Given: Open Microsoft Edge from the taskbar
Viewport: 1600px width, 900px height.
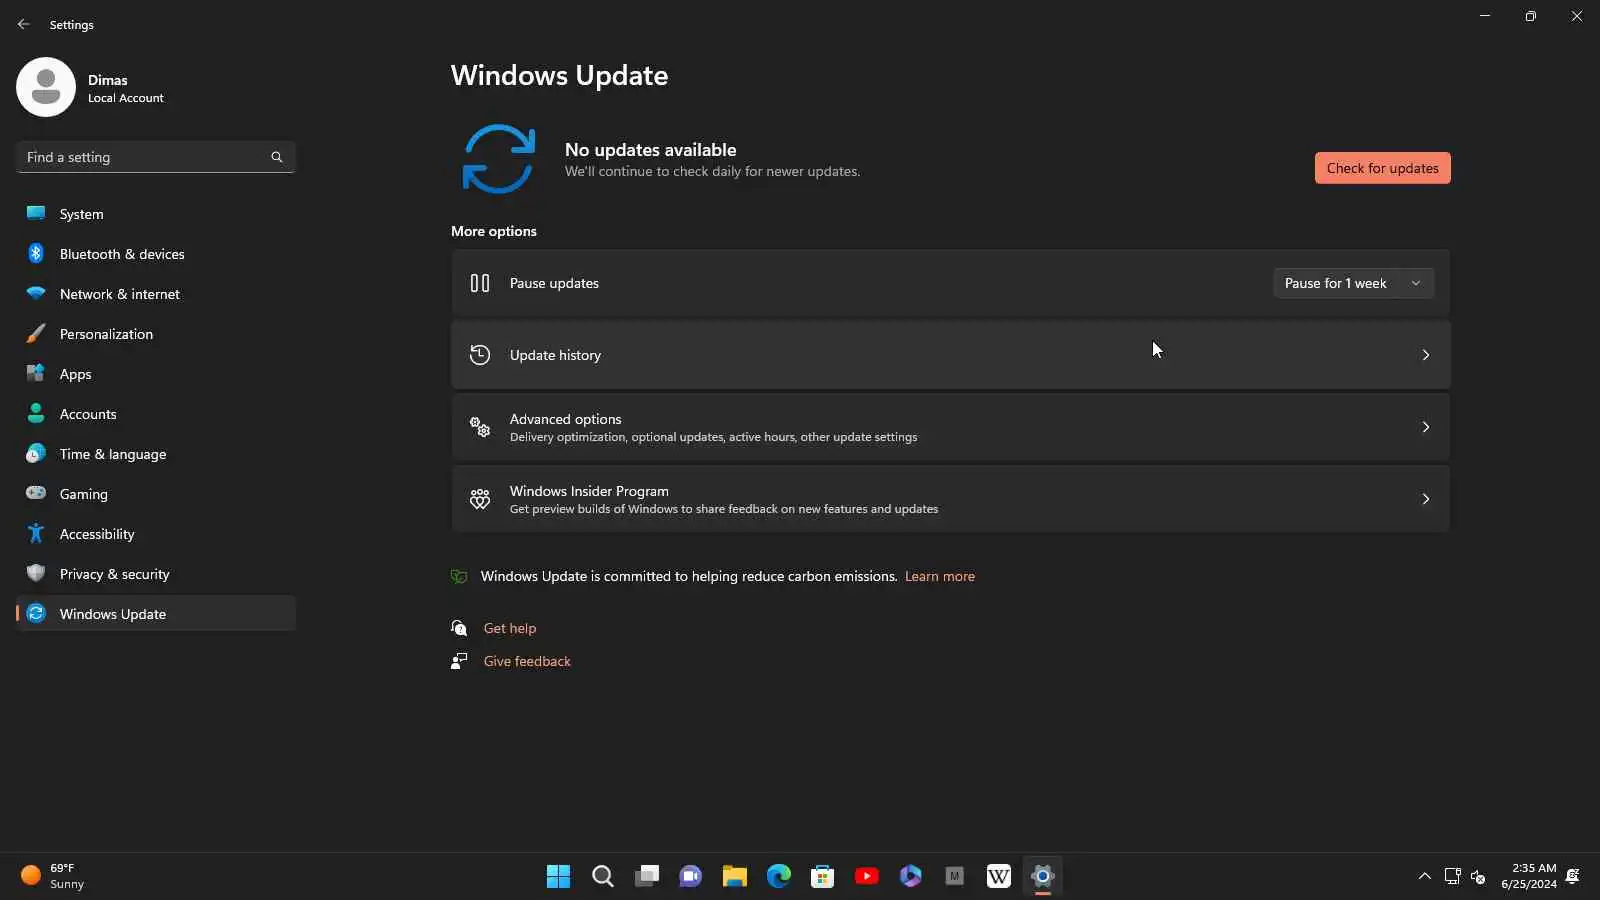Looking at the screenshot, I should [778, 876].
